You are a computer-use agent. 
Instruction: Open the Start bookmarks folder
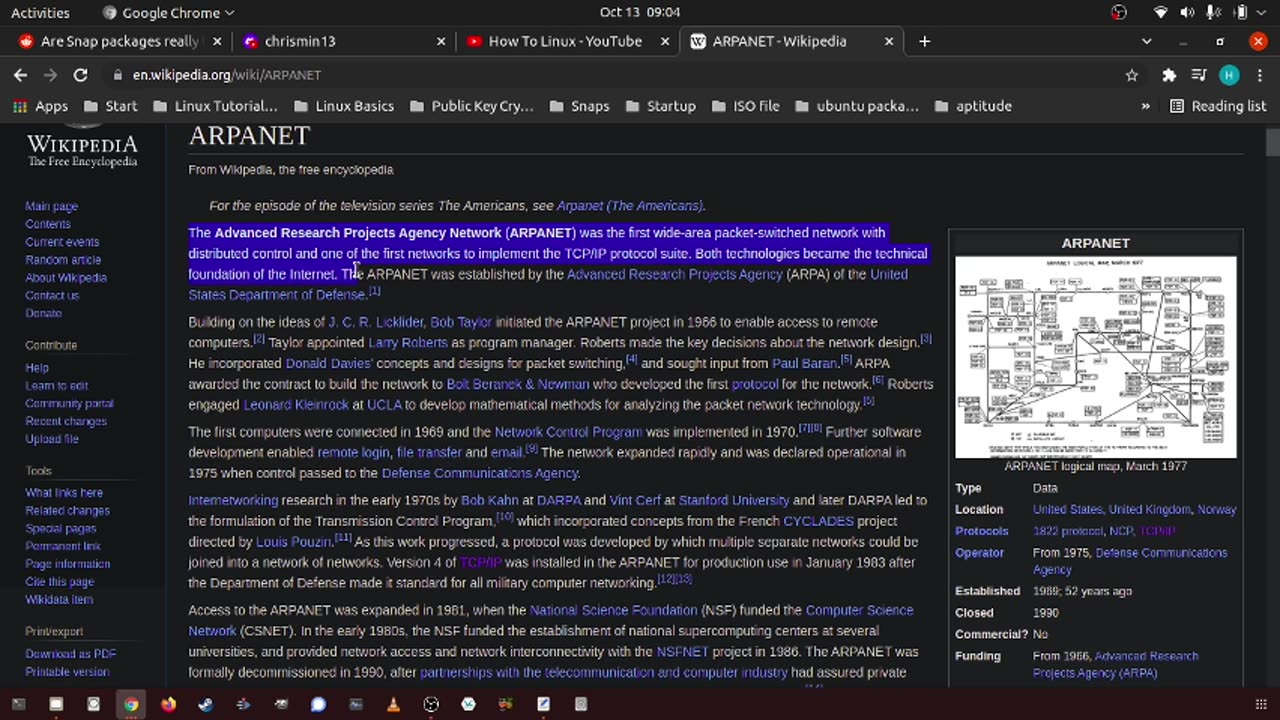pos(111,106)
